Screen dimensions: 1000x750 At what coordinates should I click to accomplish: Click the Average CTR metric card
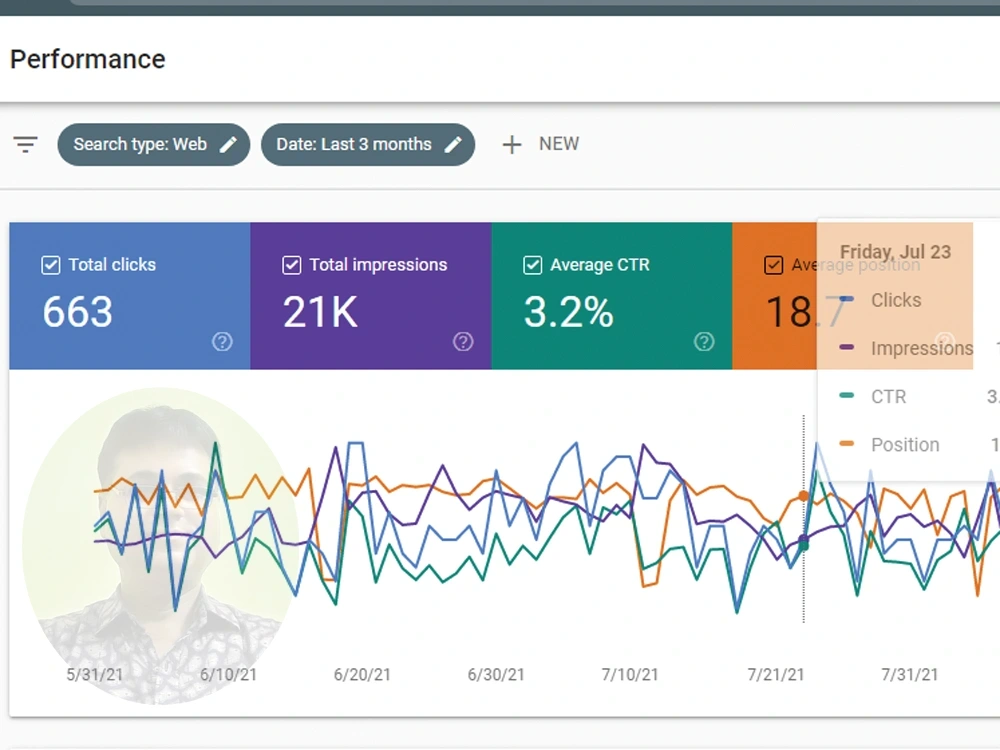[612, 296]
